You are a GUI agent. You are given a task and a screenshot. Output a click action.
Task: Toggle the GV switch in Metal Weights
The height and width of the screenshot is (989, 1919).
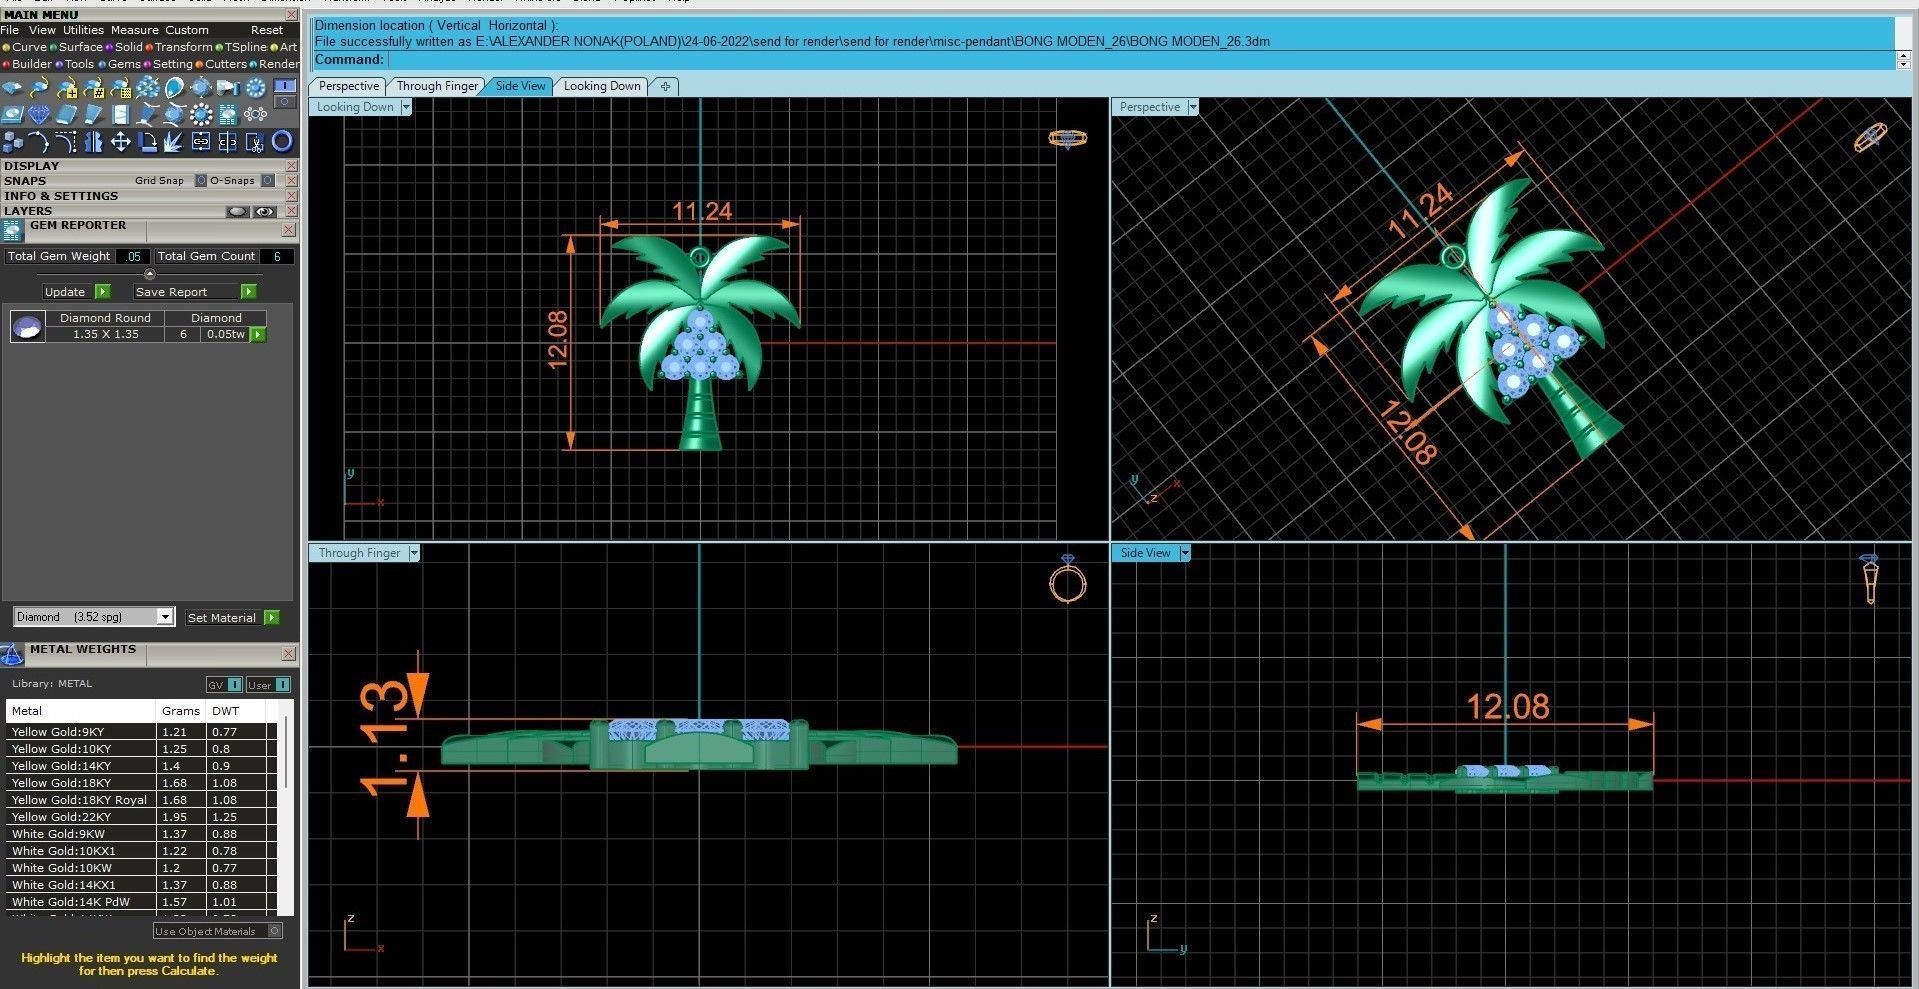coord(234,685)
